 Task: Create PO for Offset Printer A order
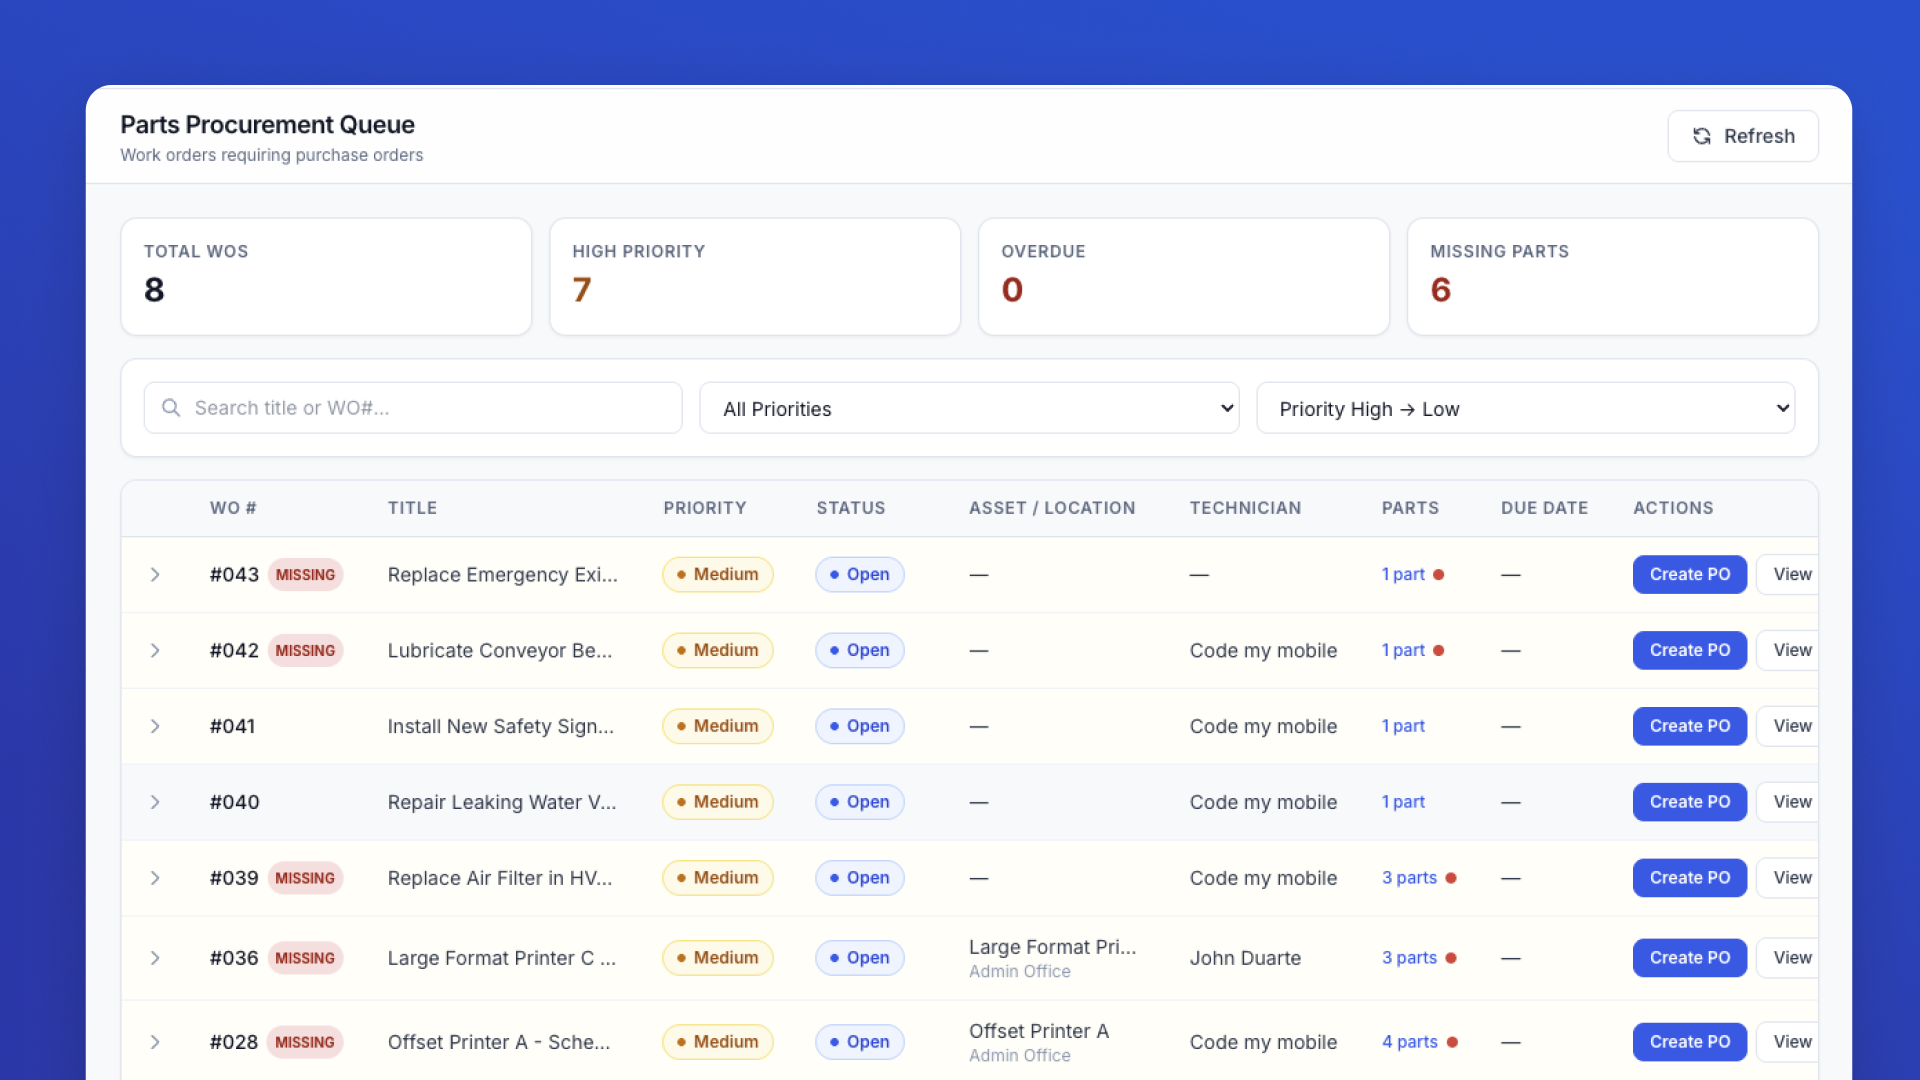(x=1689, y=1042)
